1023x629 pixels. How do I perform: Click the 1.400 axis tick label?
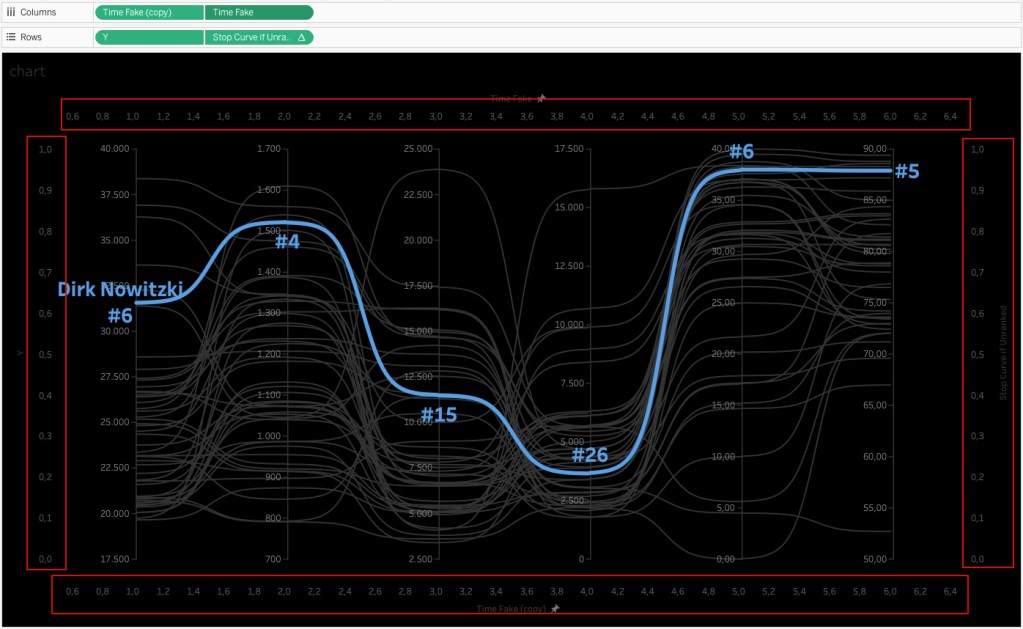(x=269, y=271)
